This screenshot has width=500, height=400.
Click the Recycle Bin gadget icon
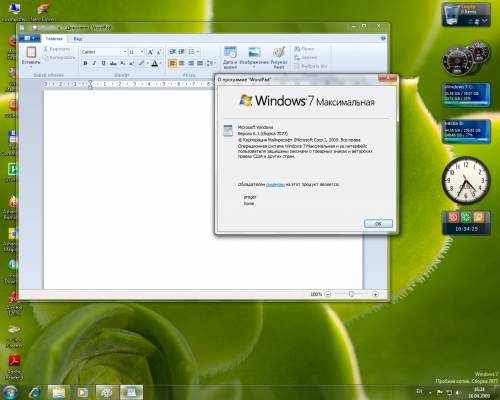pos(451,15)
